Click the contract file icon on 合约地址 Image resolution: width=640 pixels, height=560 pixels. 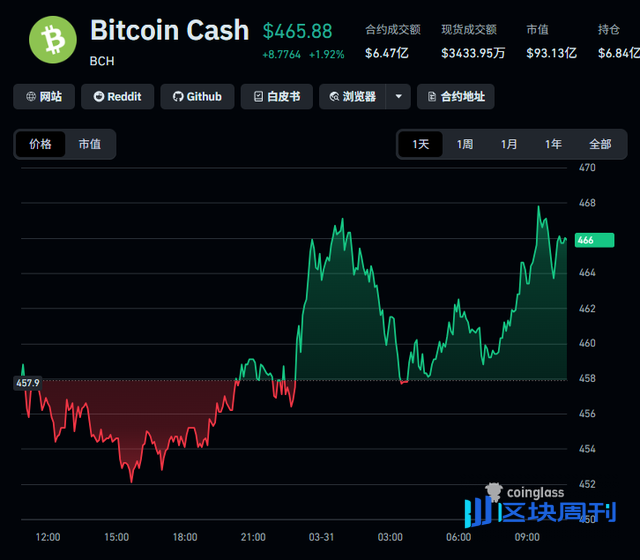pyautogui.click(x=432, y=97)
